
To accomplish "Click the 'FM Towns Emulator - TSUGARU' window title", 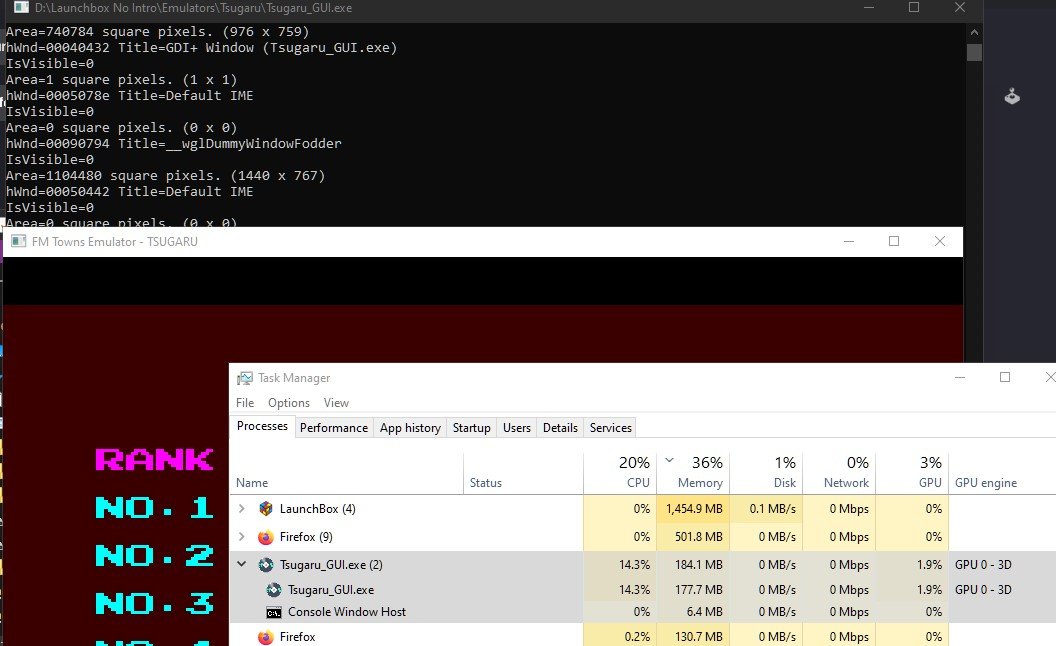I will point(114,241).
